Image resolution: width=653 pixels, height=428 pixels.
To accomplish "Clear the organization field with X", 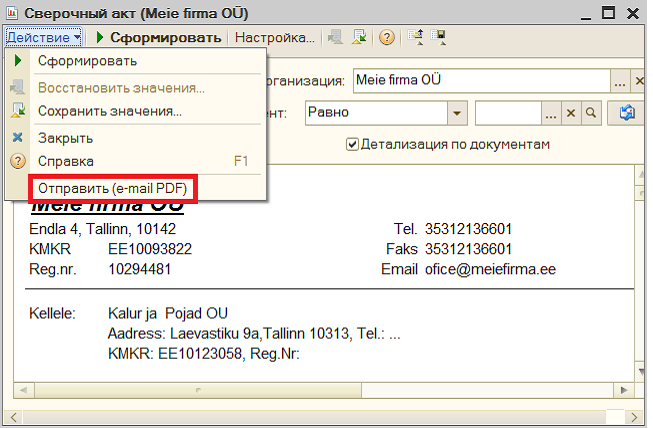I will pyautogui.click(x=638, y=81).
